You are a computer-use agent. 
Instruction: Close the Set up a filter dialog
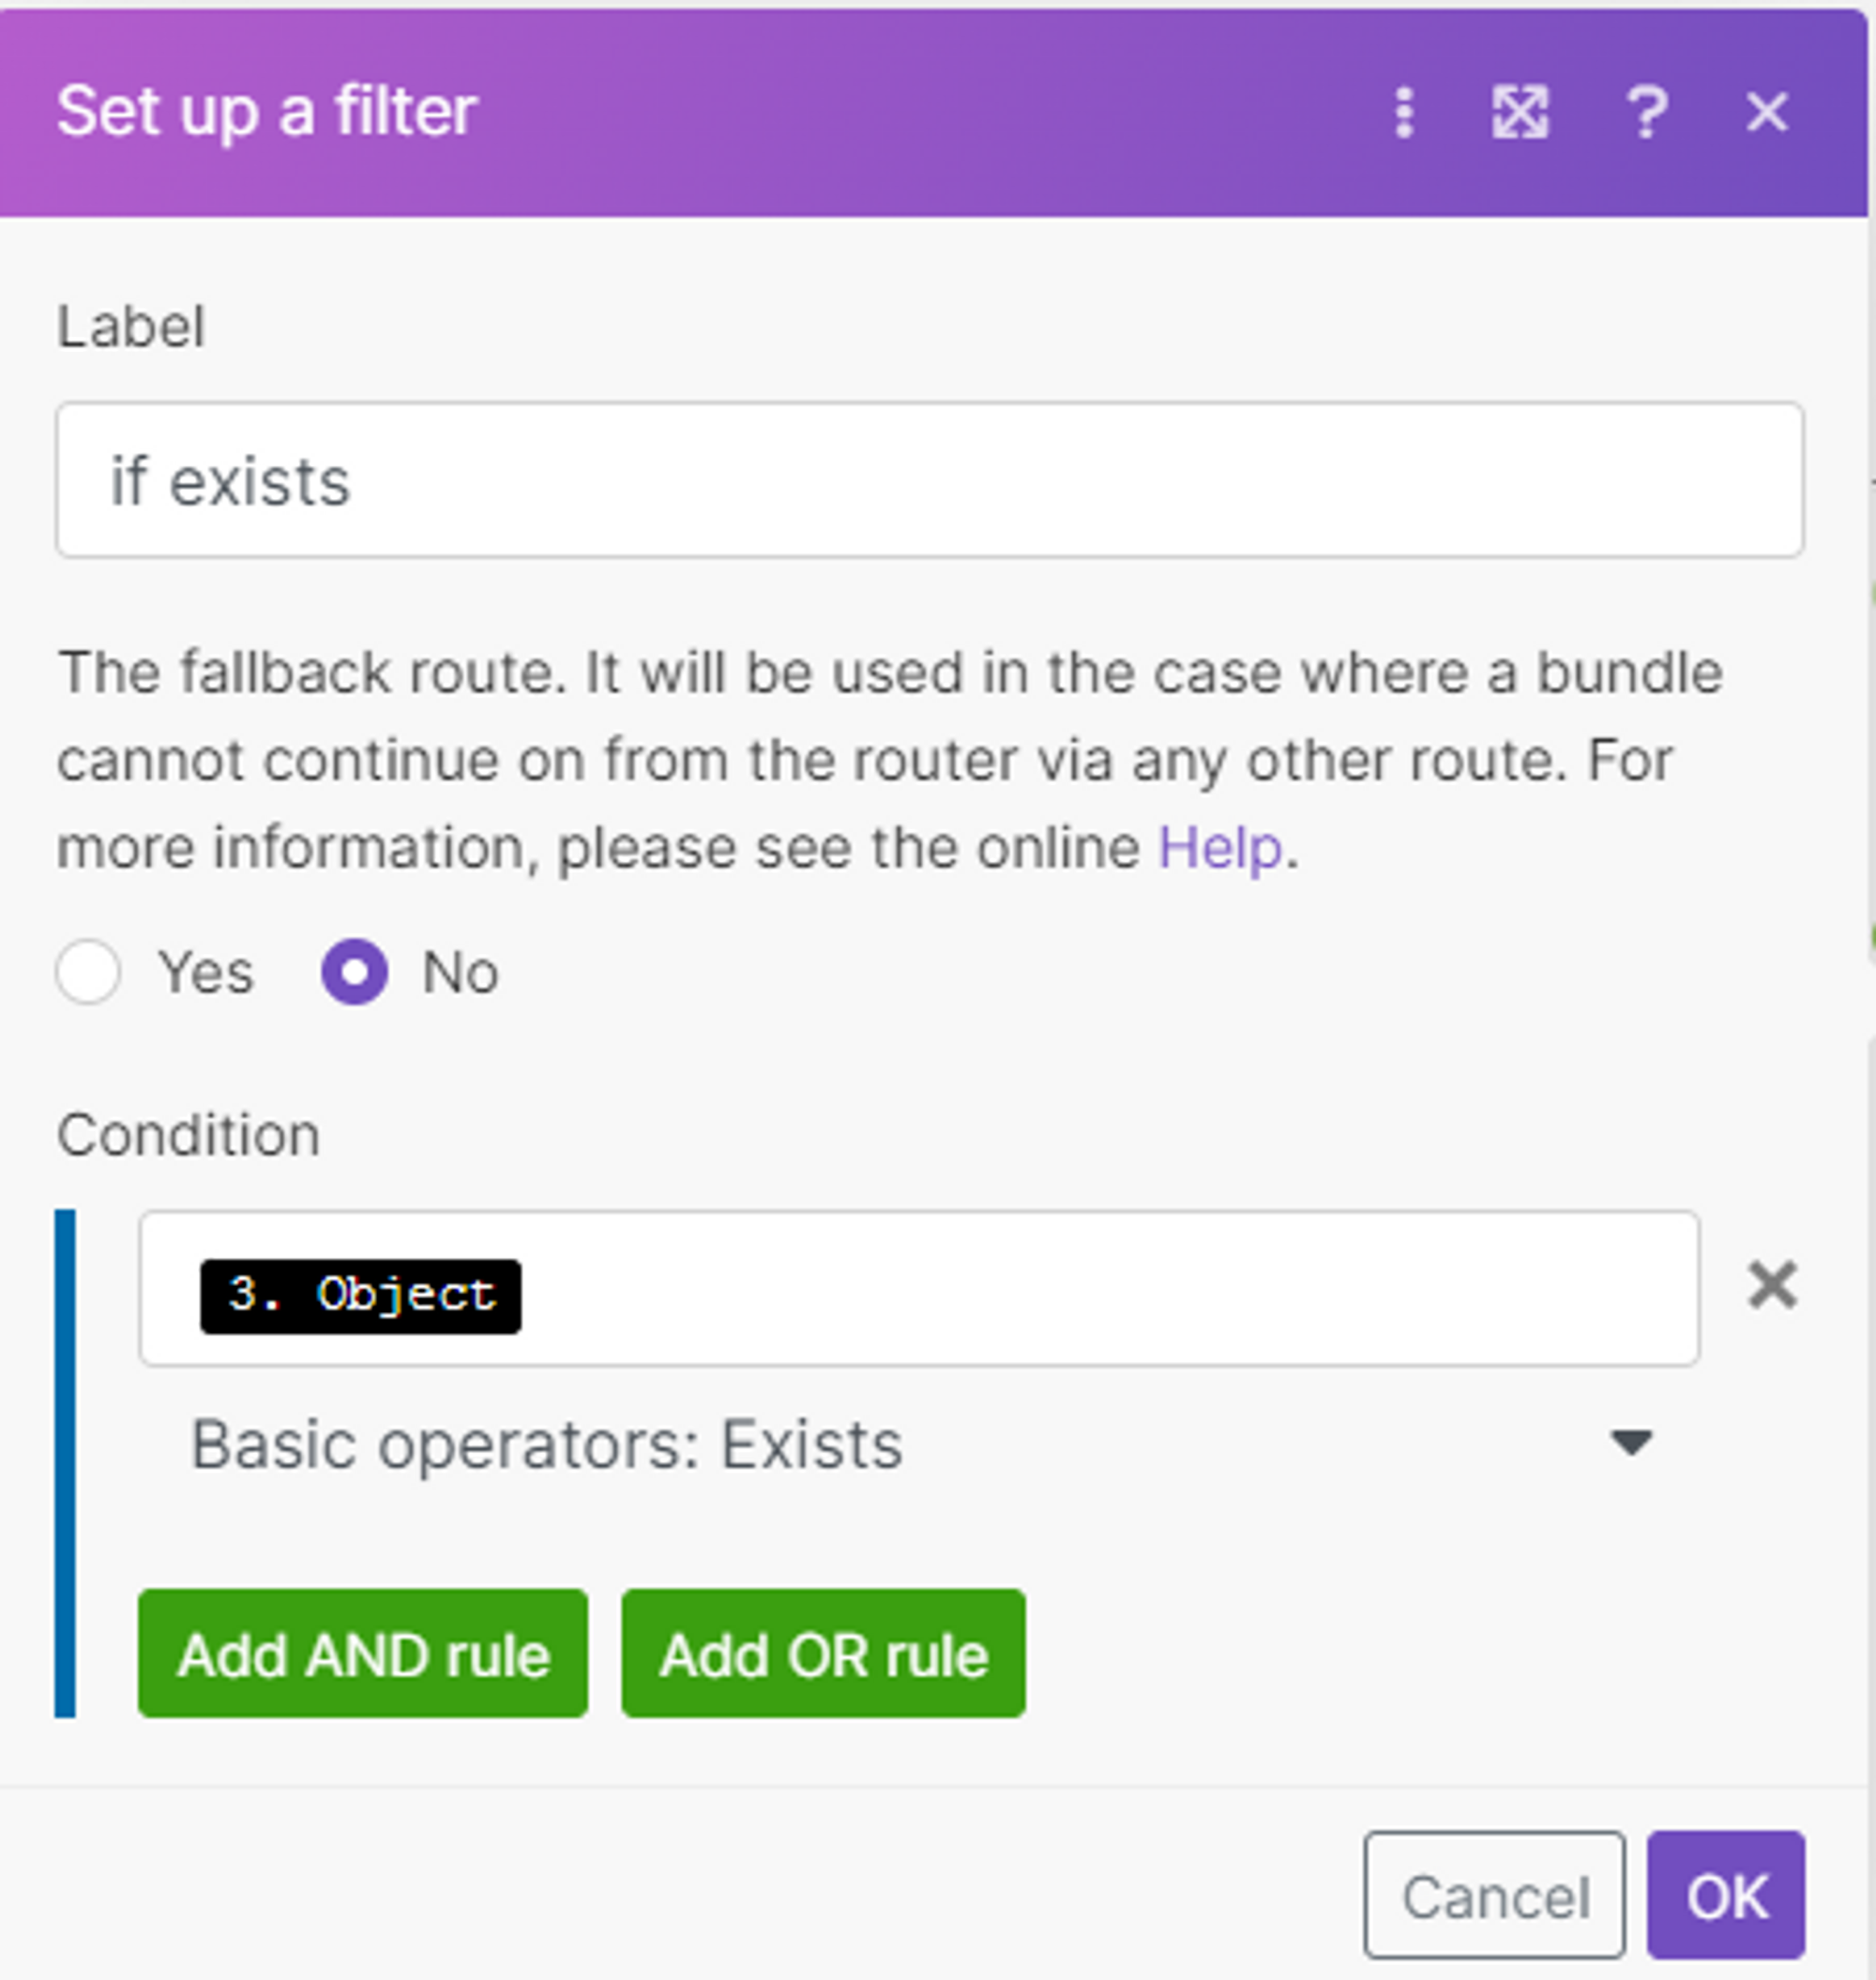(1767, 112)
